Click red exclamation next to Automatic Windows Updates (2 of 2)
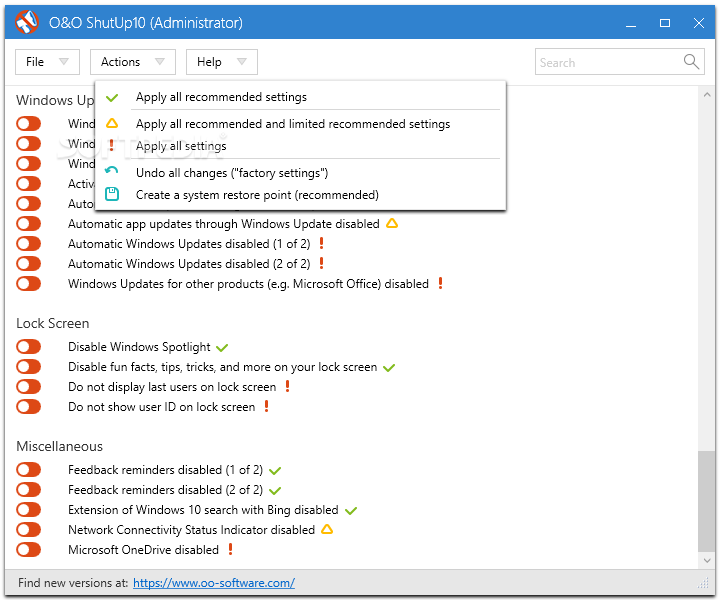Viewport: 720px width, 600px height. [x=321, y=263]
